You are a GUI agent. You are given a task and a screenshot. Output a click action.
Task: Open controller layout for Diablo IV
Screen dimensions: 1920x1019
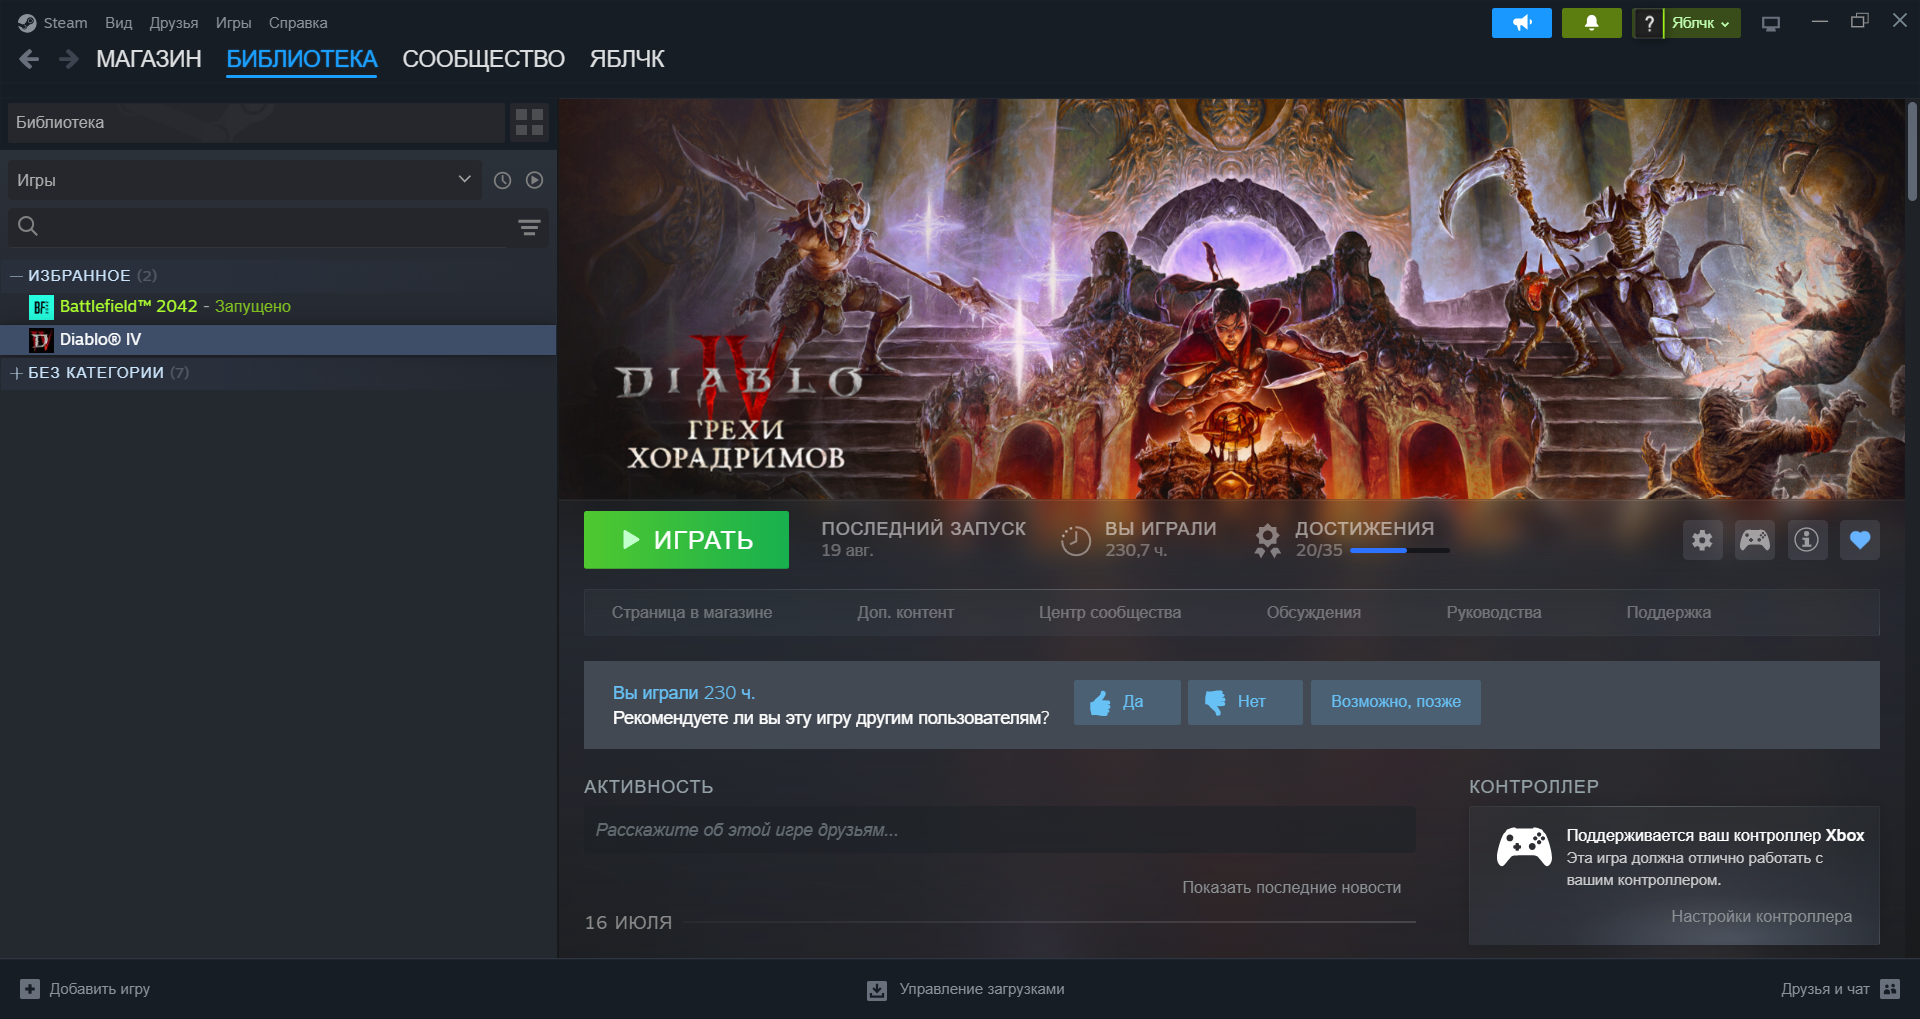(x=1755, y=540)
